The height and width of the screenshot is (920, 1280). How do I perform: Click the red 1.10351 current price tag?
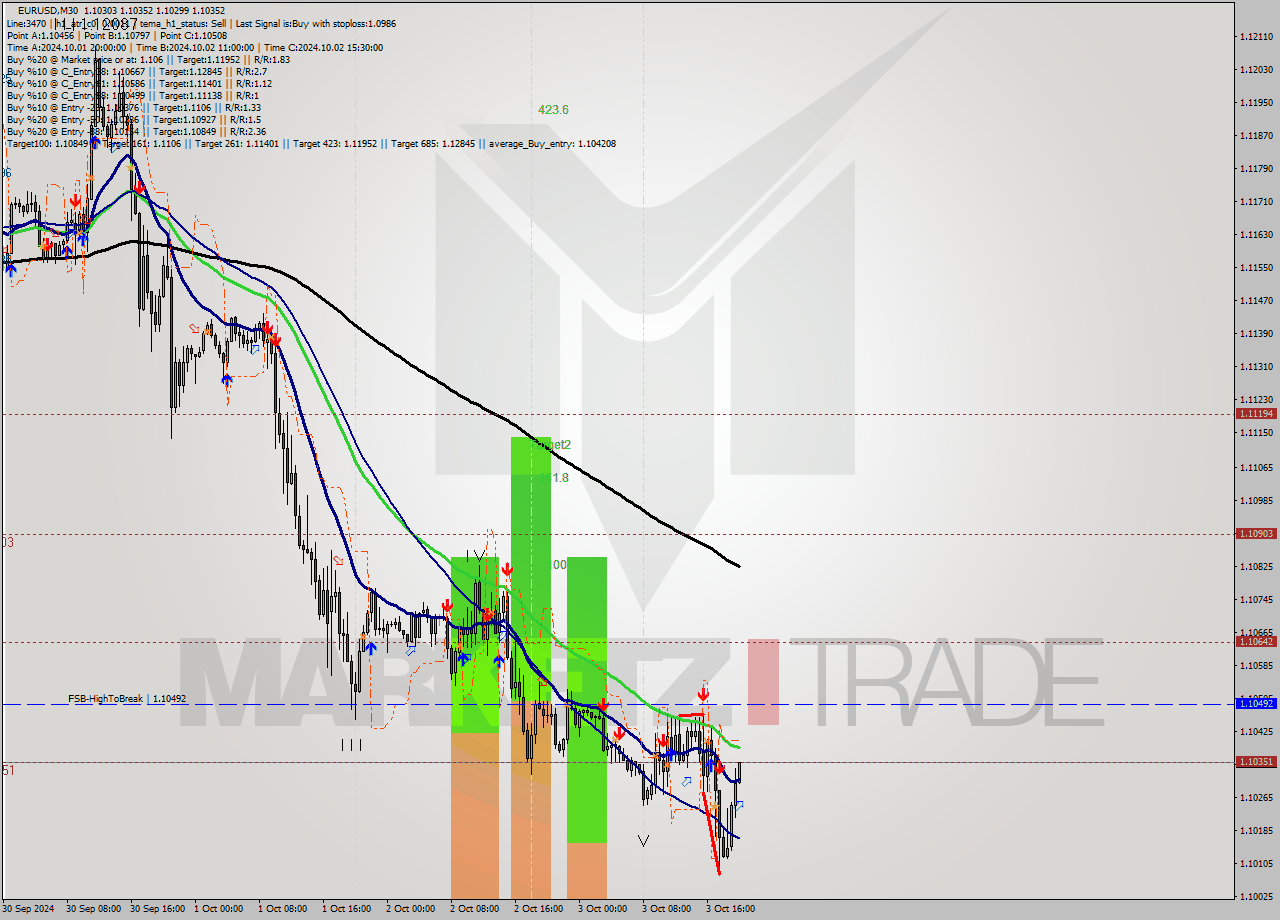click(1256, 762)
